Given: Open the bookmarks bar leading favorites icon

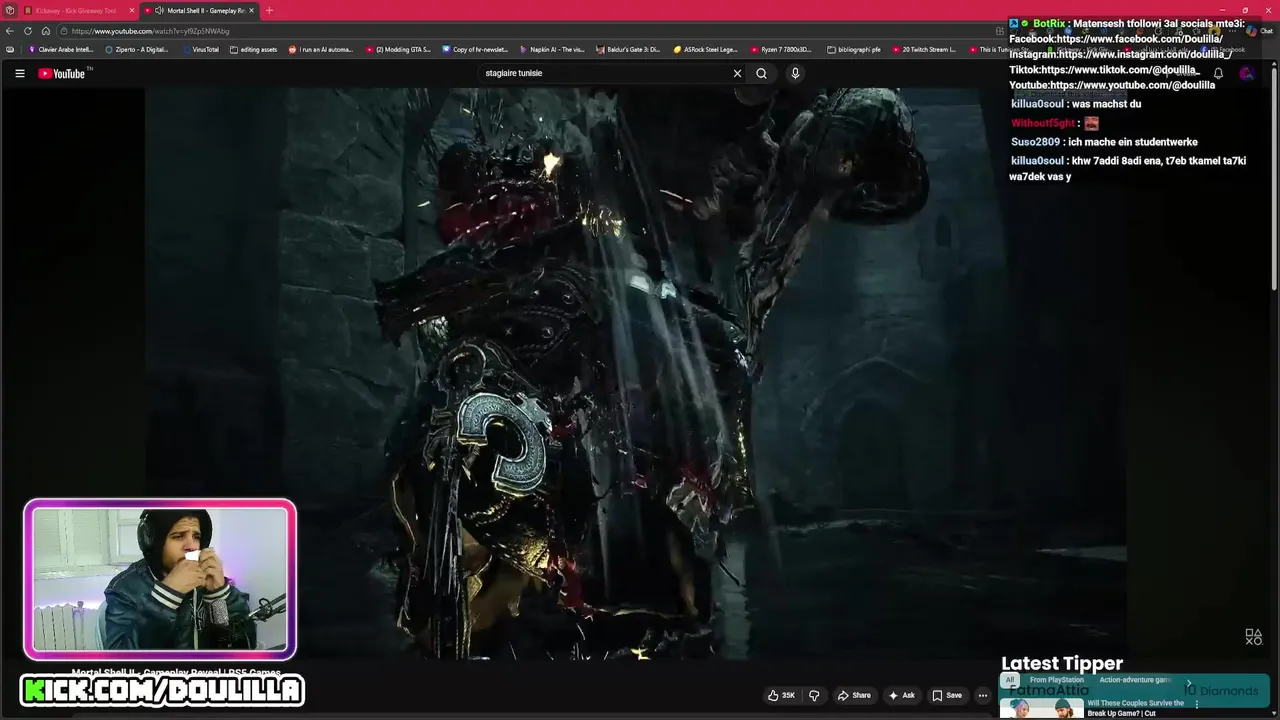Looking at the screenshot, I should click(x=10, y=49).
